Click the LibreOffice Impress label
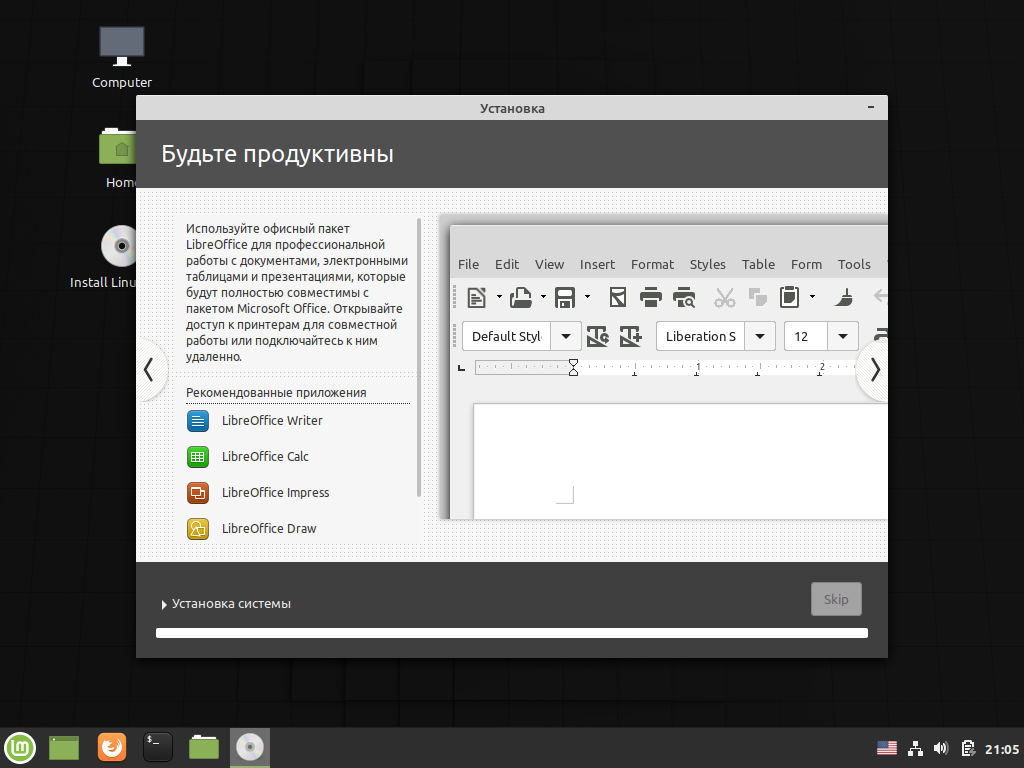This screenshot has height=768, width=1024. pyautogui.click(x=276, y=492)
